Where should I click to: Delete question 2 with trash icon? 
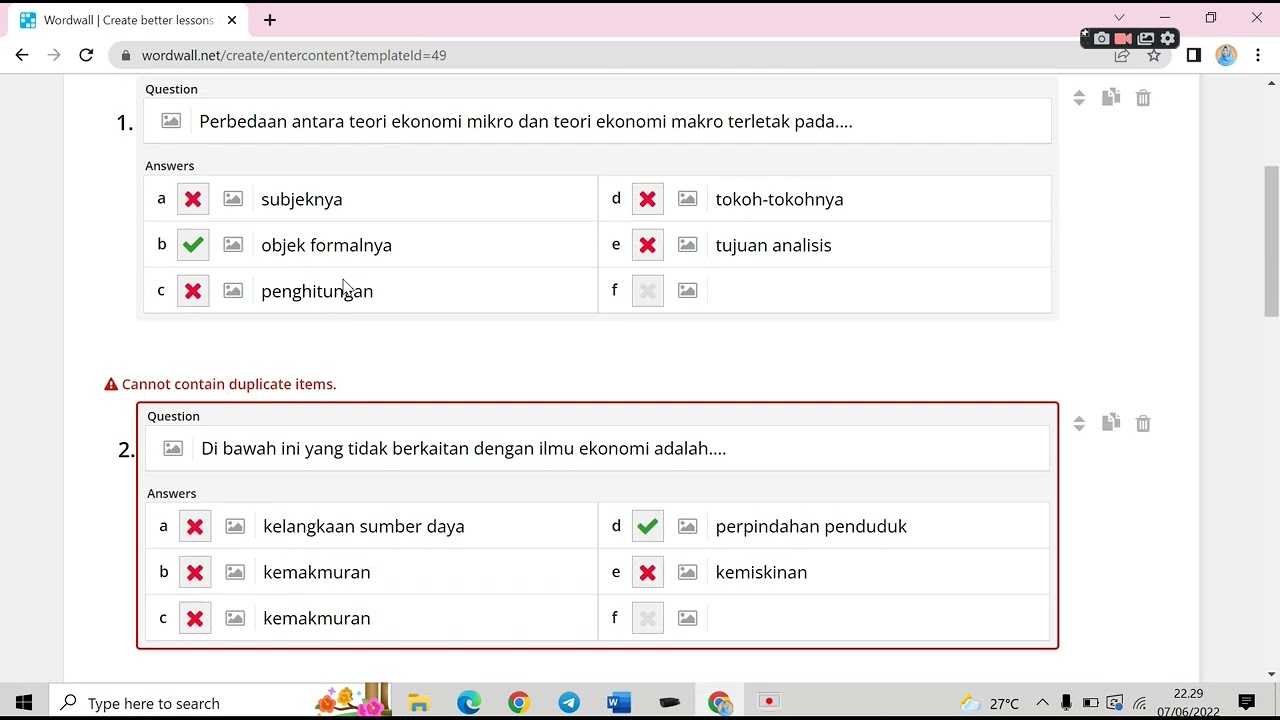pos(1143,423)
